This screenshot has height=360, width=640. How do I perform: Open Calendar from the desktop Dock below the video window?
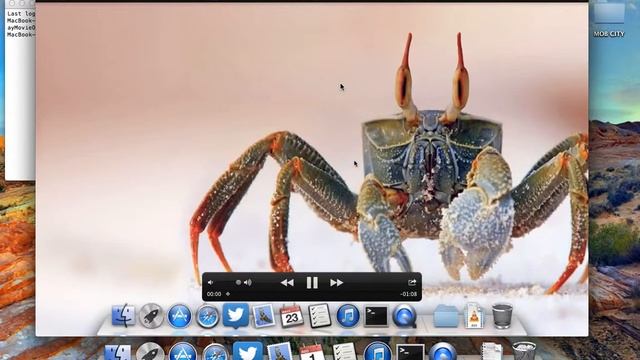click(312, 353)
